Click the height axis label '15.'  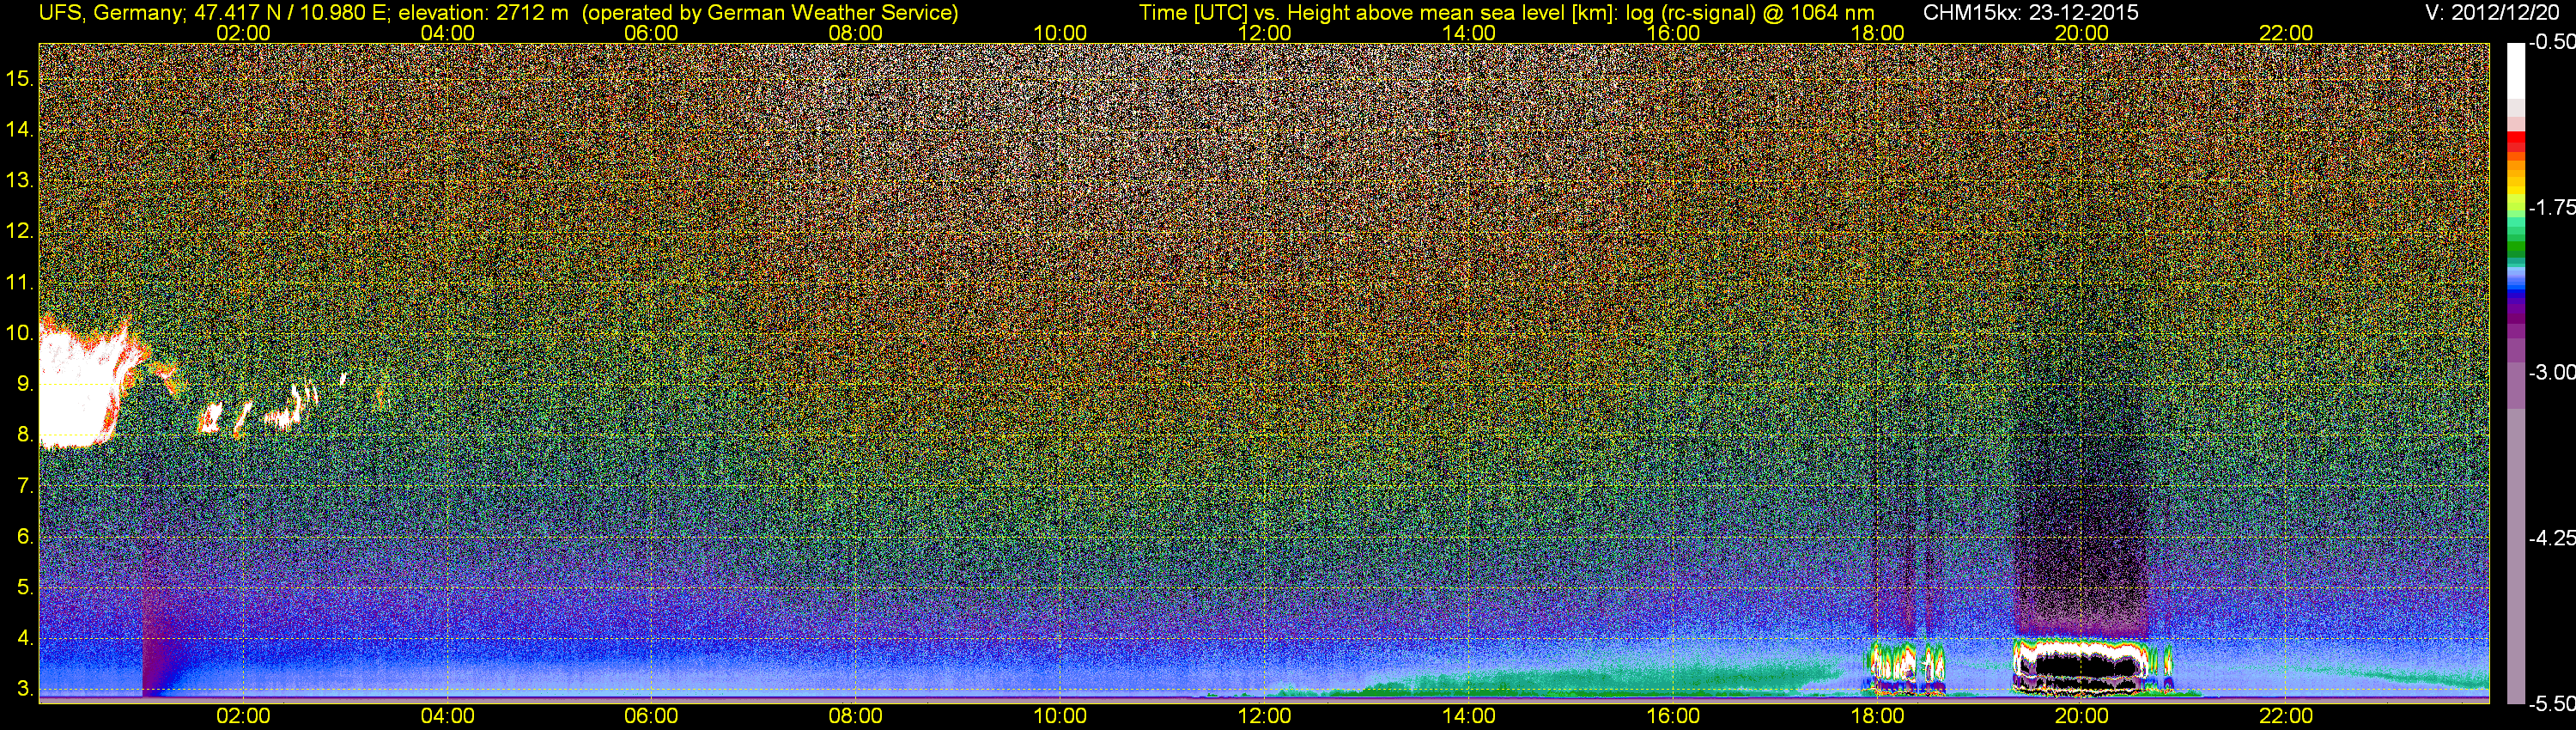coord(20,78)
